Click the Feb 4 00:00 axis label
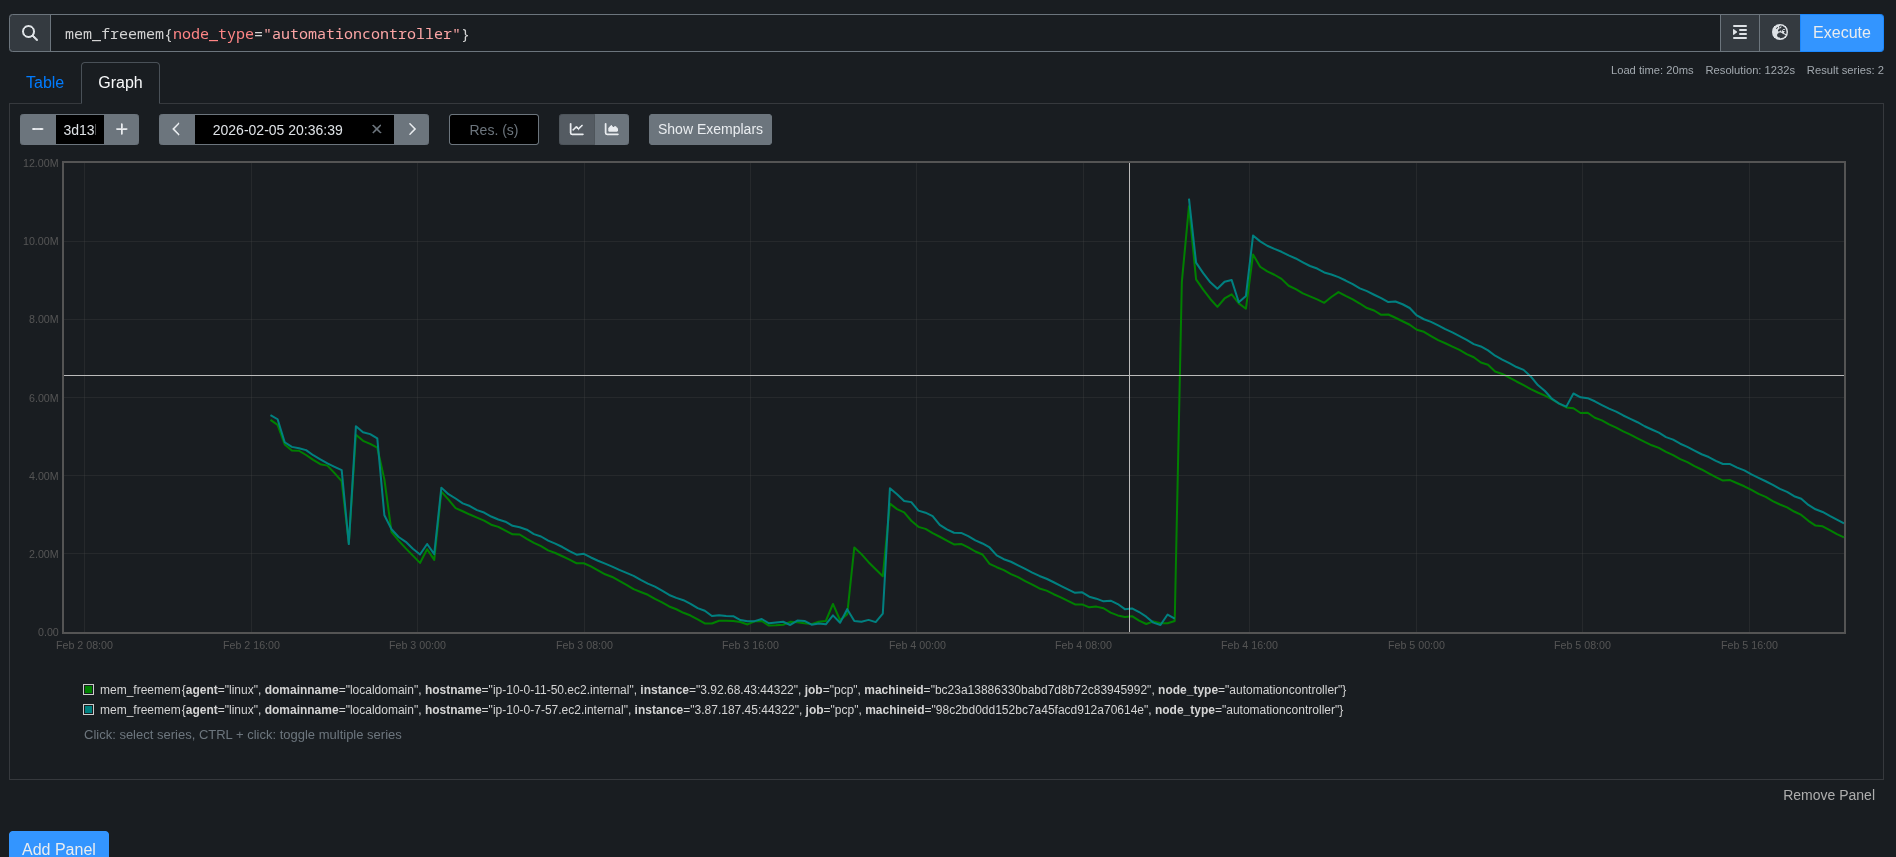Screen dimensions: 1896x857 (x=917, y=645)
